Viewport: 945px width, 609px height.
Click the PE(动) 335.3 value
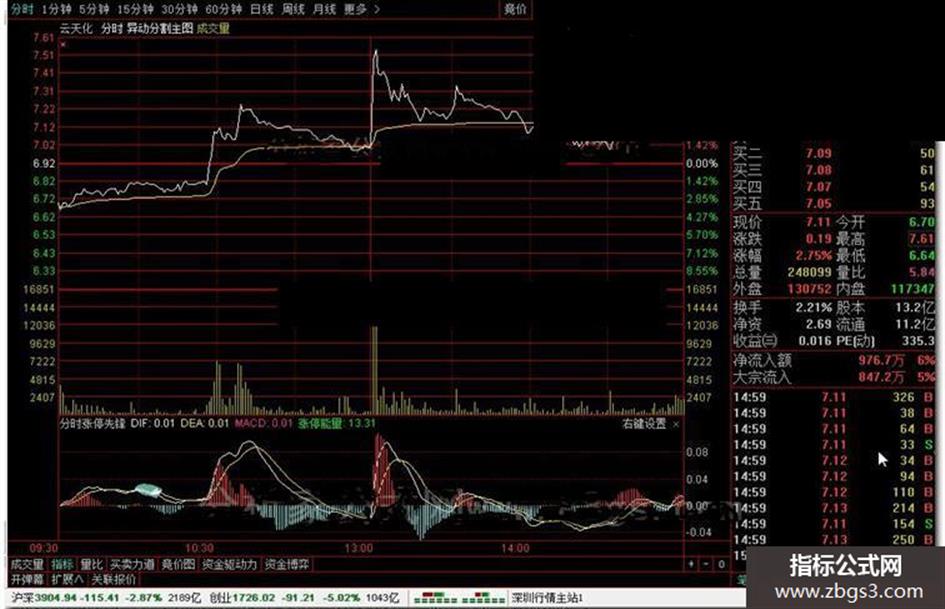(918, 341)
